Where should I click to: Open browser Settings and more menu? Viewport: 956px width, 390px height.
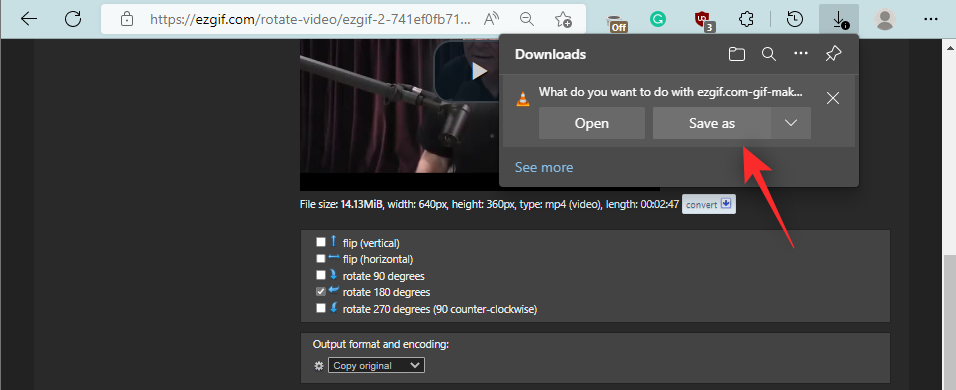(930, 20)
